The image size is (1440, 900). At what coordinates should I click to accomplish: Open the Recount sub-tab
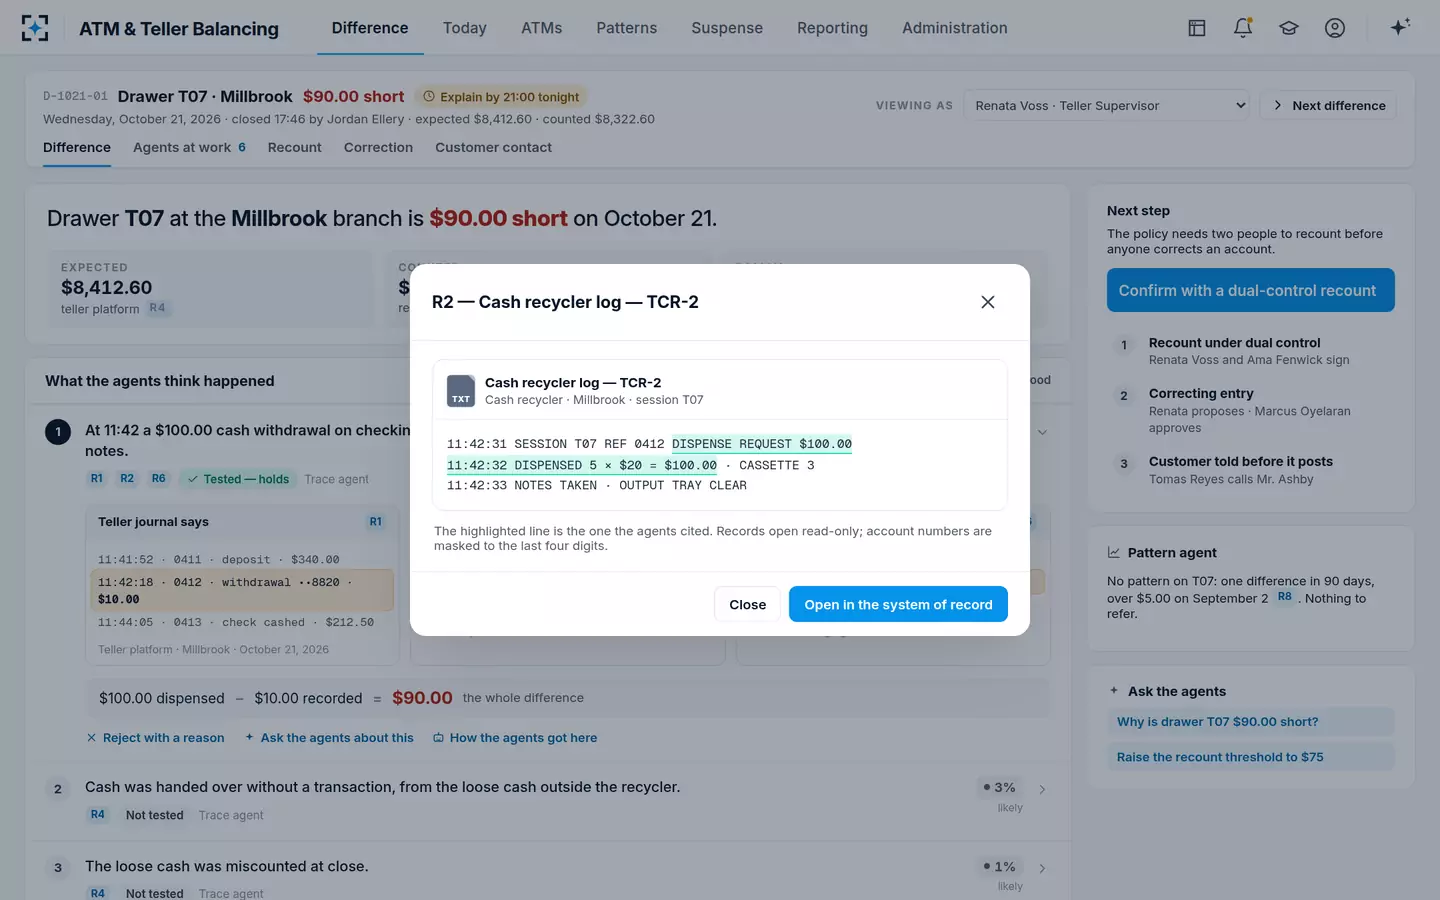click(294, 147)
